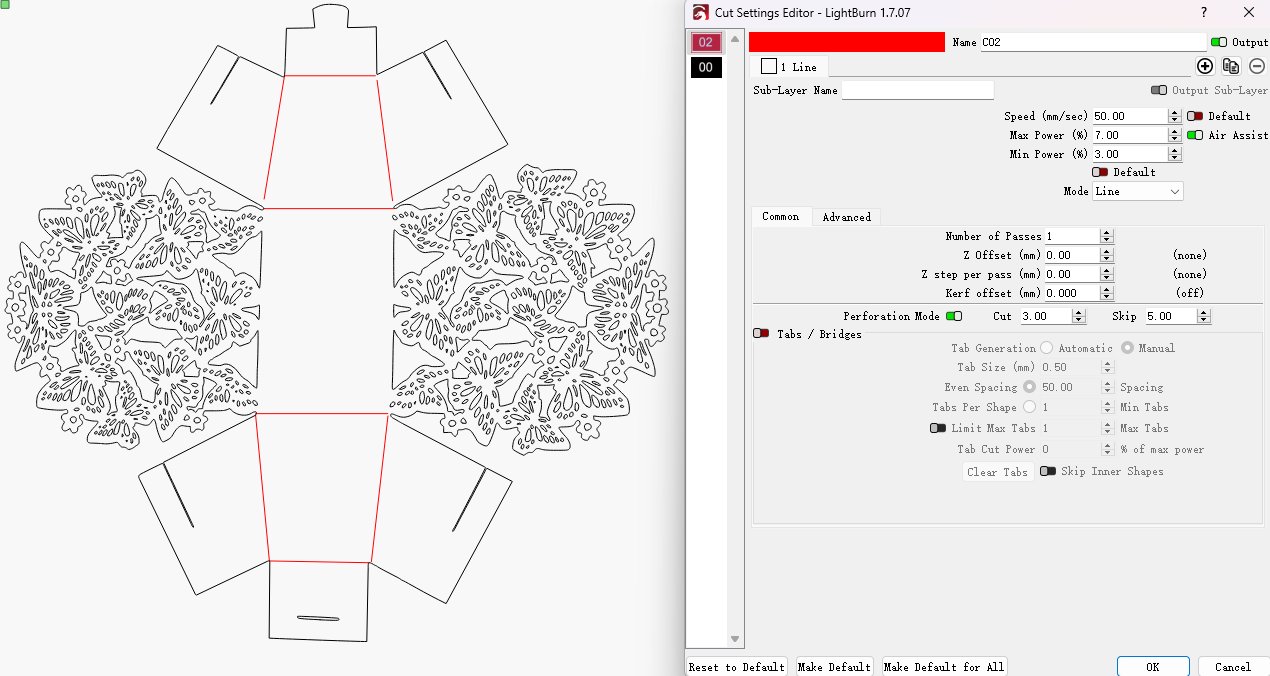Viewport: 1270px width, 676px height.
Task: Close the Cut Settings Editor window
Action: pos(1248,12)
